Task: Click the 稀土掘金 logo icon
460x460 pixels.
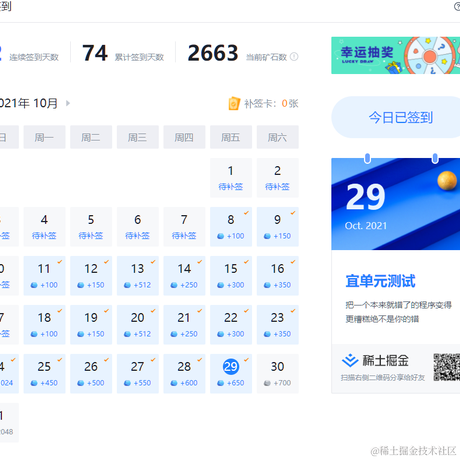Action: coord(350,361)
